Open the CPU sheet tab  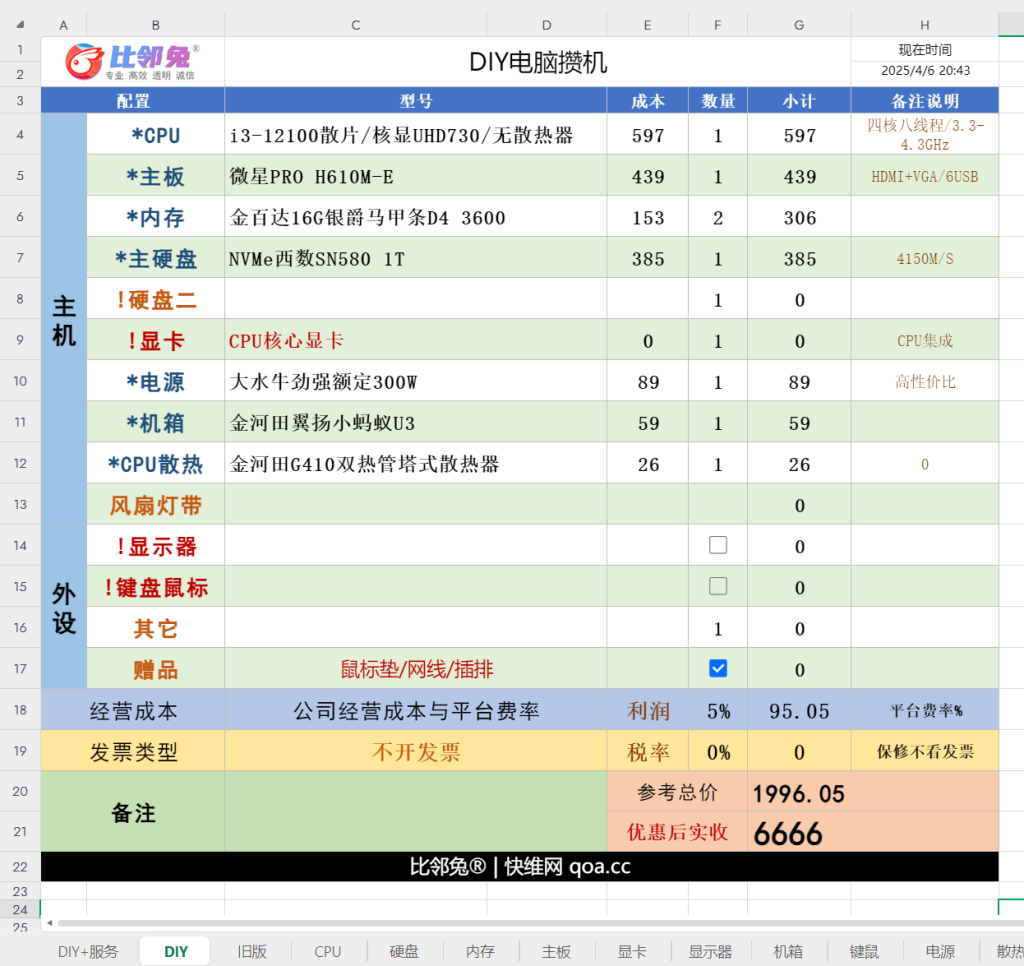pos(328,952)
